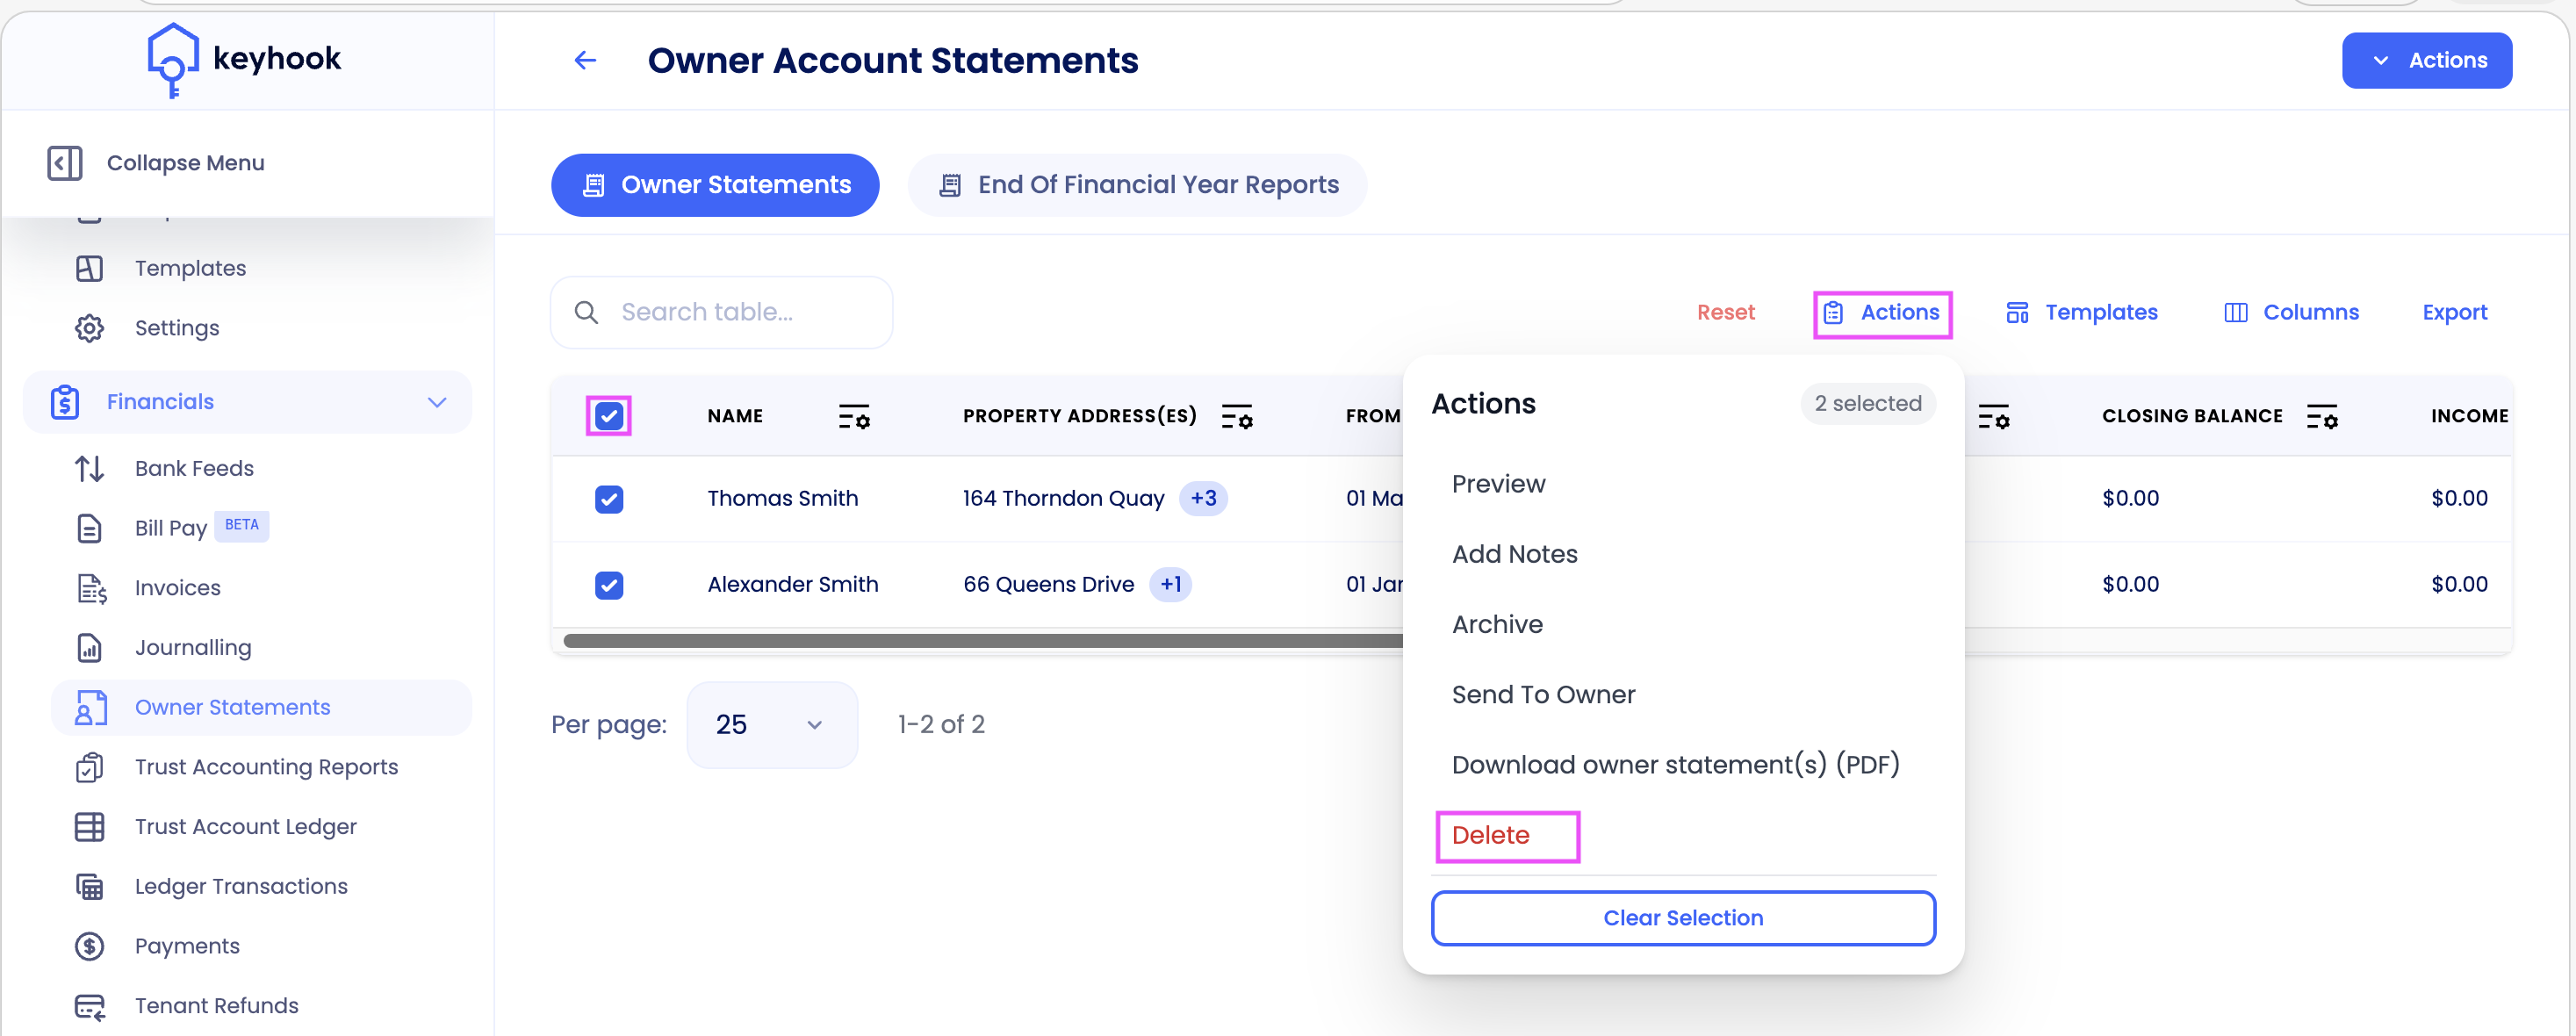
Task: Click the Property Address(es) column header
Action: pos(1079,417)
